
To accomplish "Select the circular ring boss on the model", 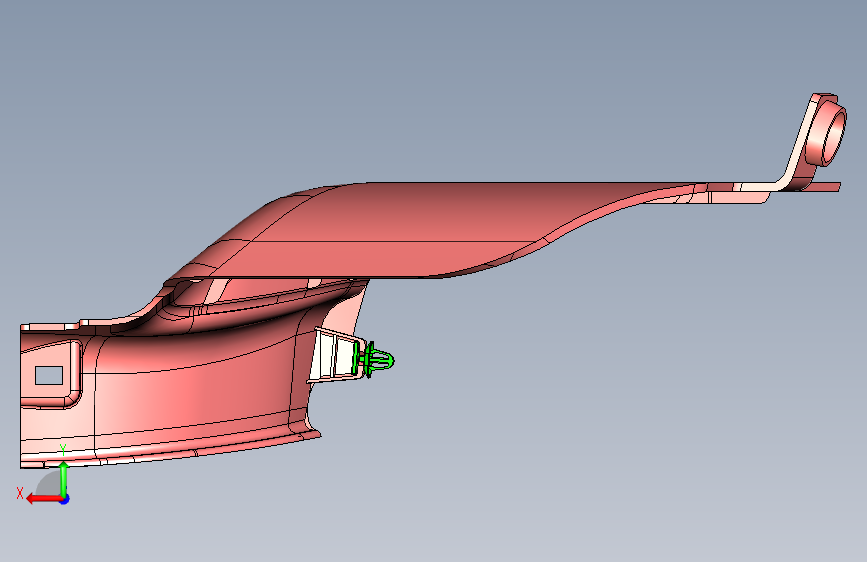I will (826, 132).
